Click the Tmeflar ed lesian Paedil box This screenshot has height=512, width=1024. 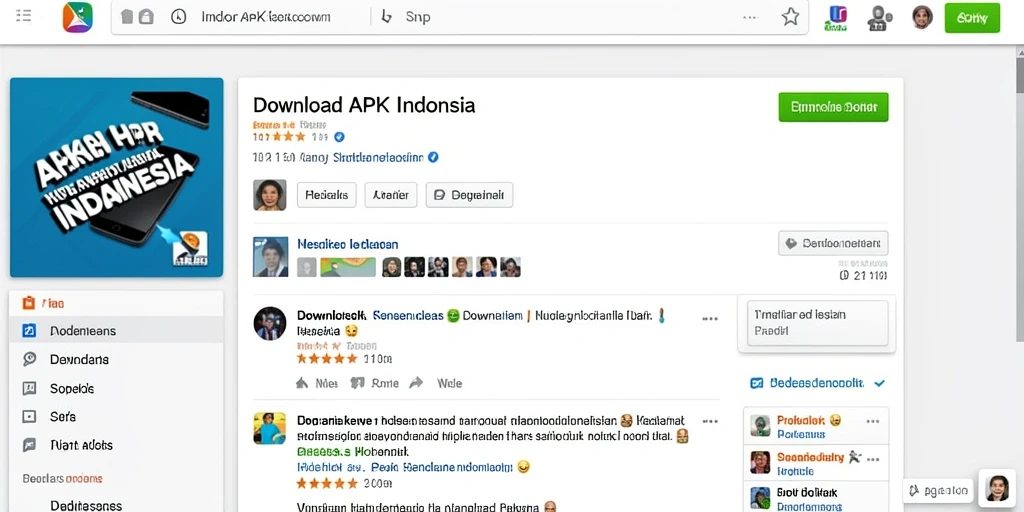click(x=816, y=323)
